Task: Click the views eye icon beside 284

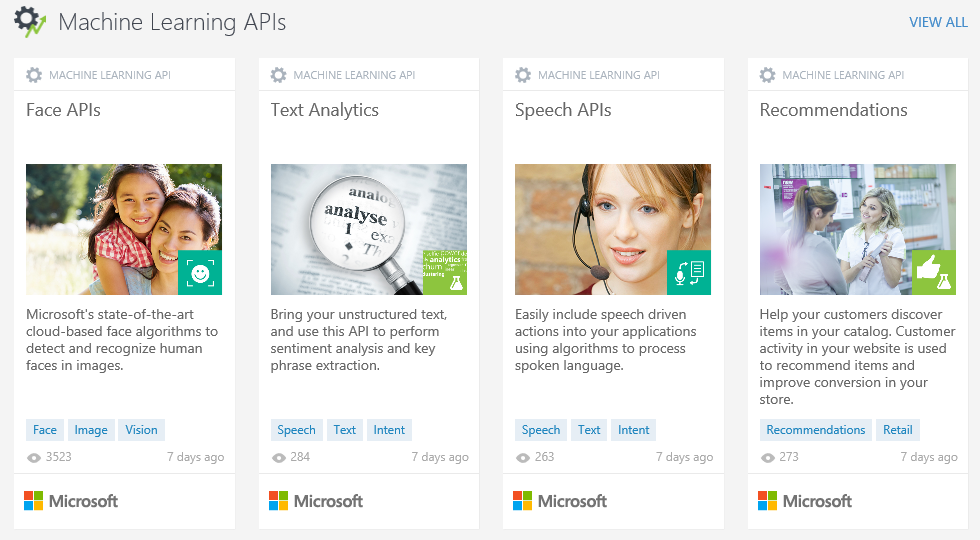Action: pos(279,458)
